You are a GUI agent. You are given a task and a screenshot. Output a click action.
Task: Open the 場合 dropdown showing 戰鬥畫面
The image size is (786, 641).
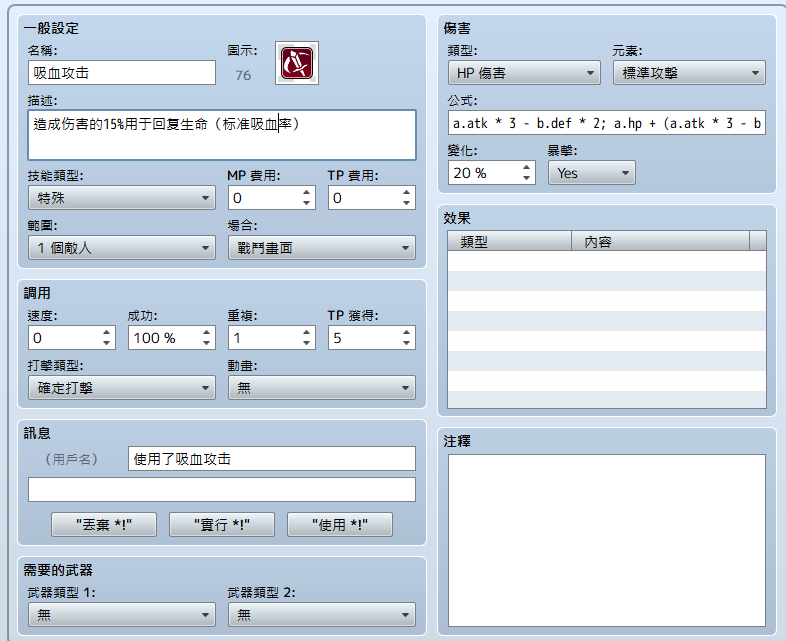[x=322, y=248]
